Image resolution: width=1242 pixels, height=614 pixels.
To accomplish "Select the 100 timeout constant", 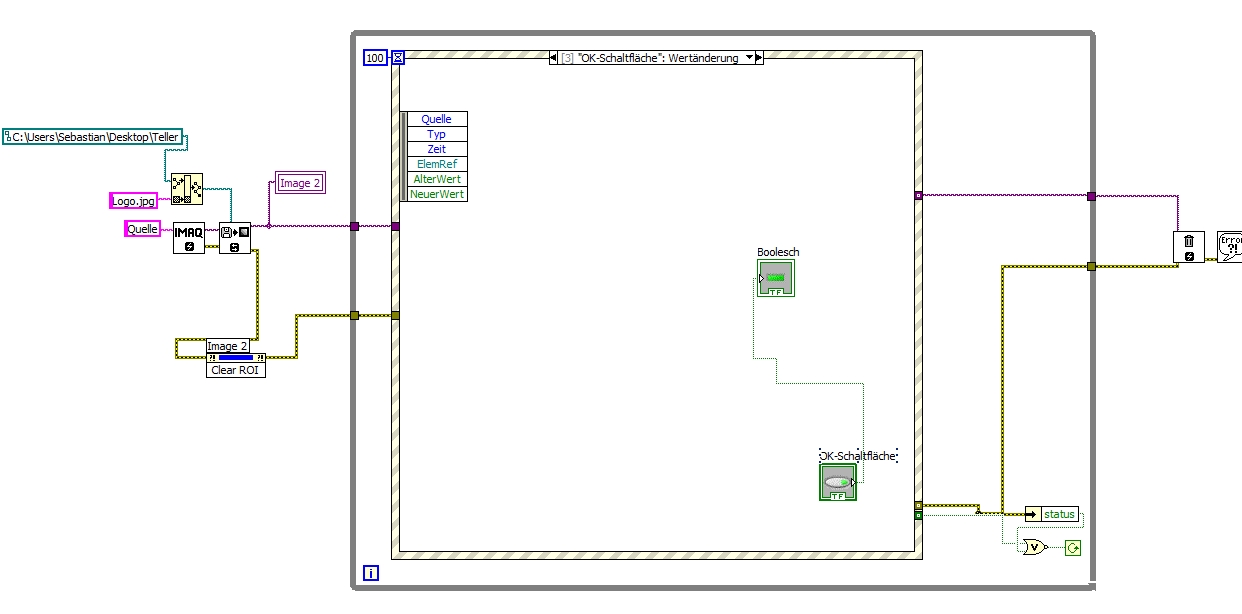I will pyautogui.click(x=375, y=58).
